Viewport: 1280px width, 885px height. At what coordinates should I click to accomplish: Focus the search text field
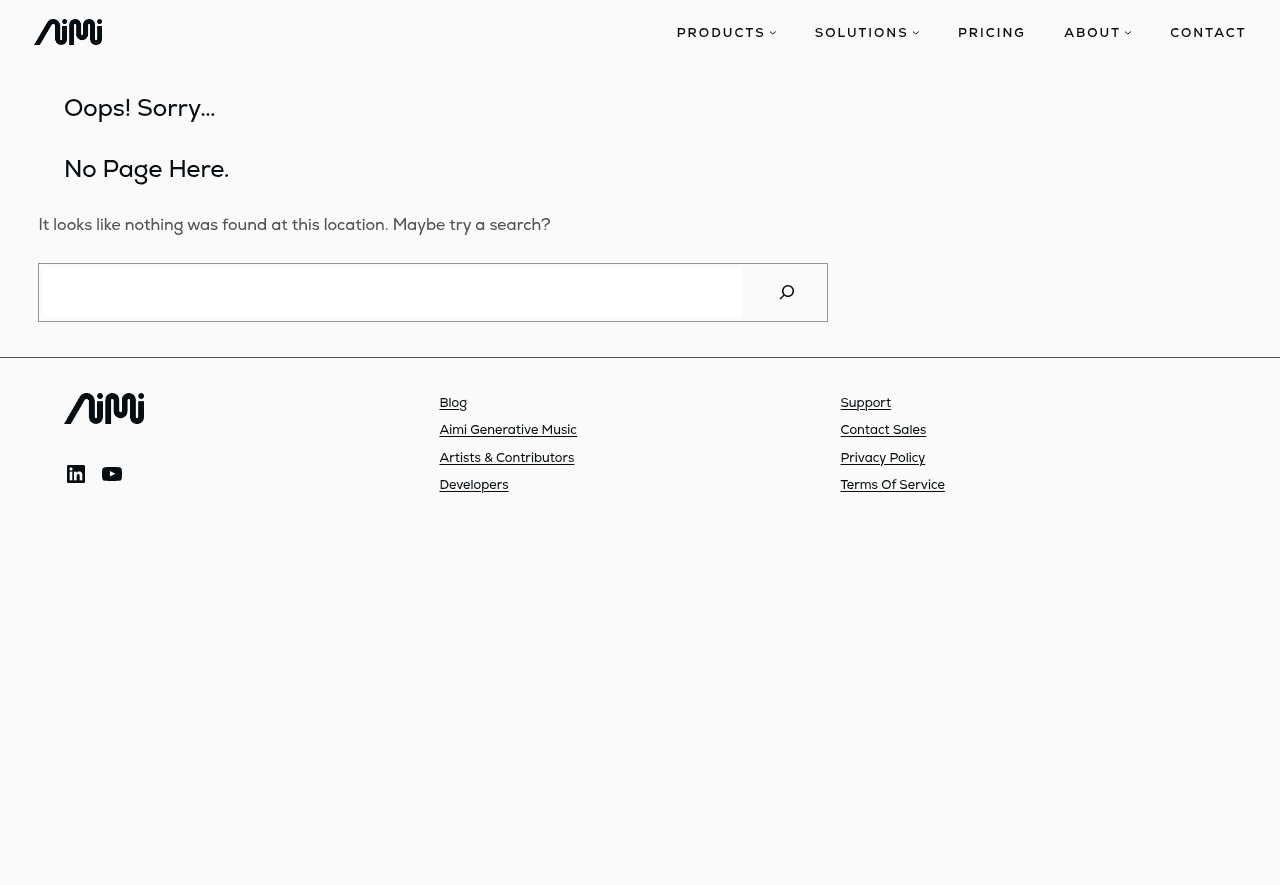(x=390, y=292)
